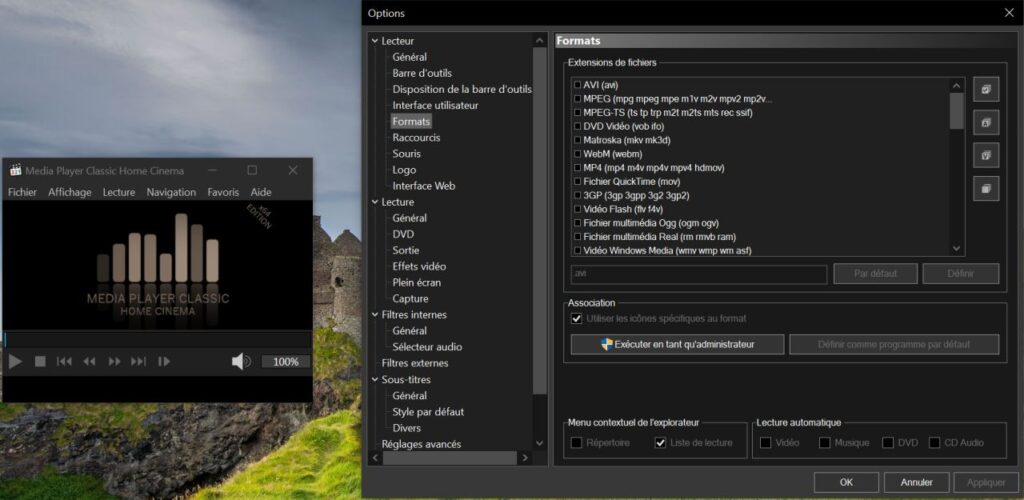Mute audio with the speaker icon
The width and height of the screenshot is (1024, 500).
pyautogui.click(x=241, y=362)
